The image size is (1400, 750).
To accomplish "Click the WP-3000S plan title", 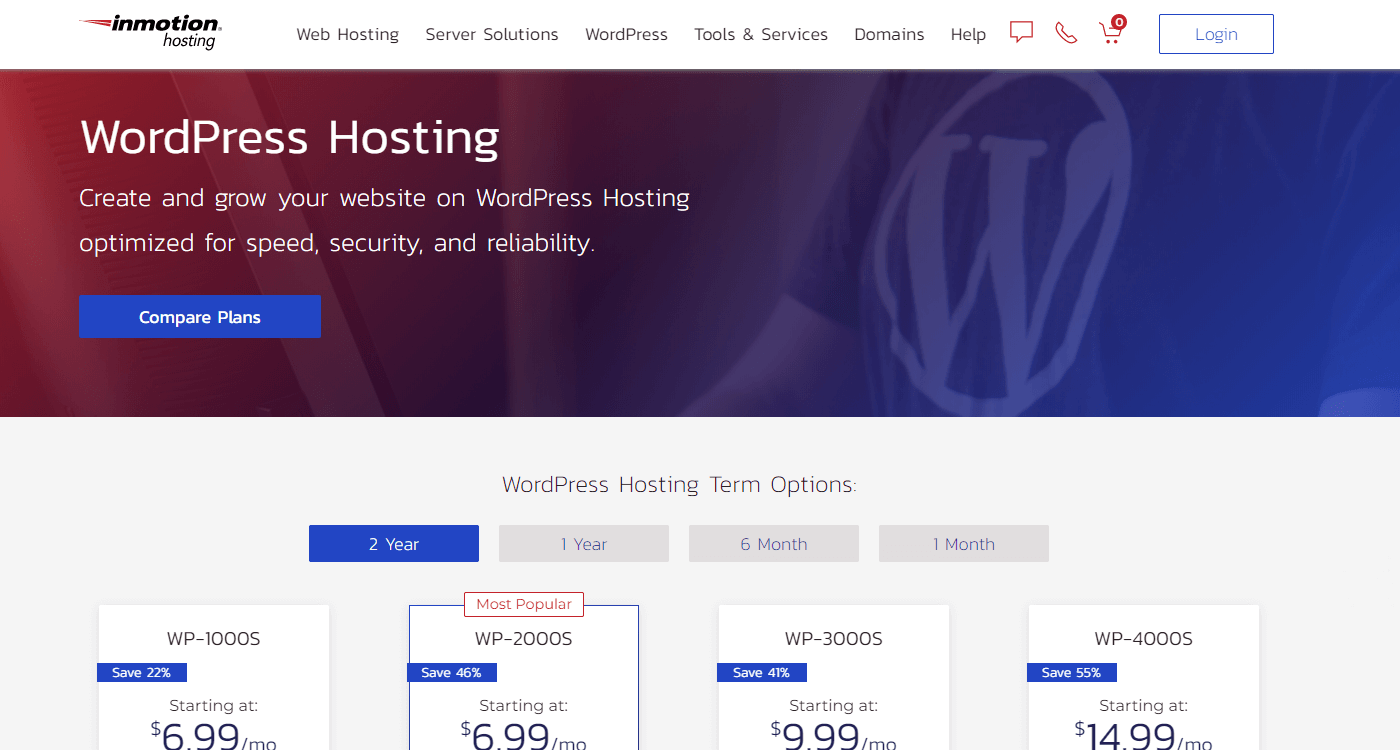I will pos(834,638).
